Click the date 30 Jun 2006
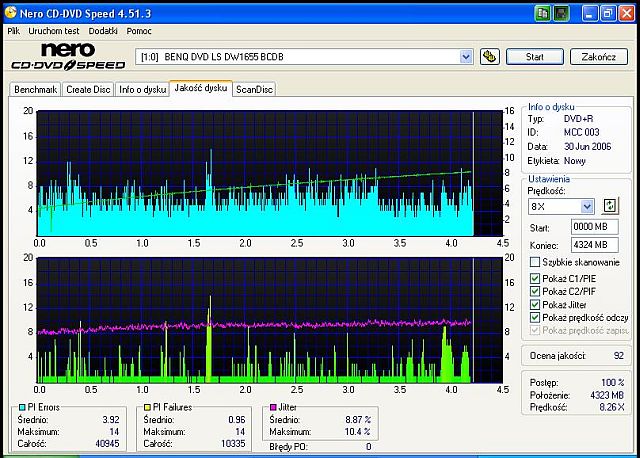 (x=587, y=147)
